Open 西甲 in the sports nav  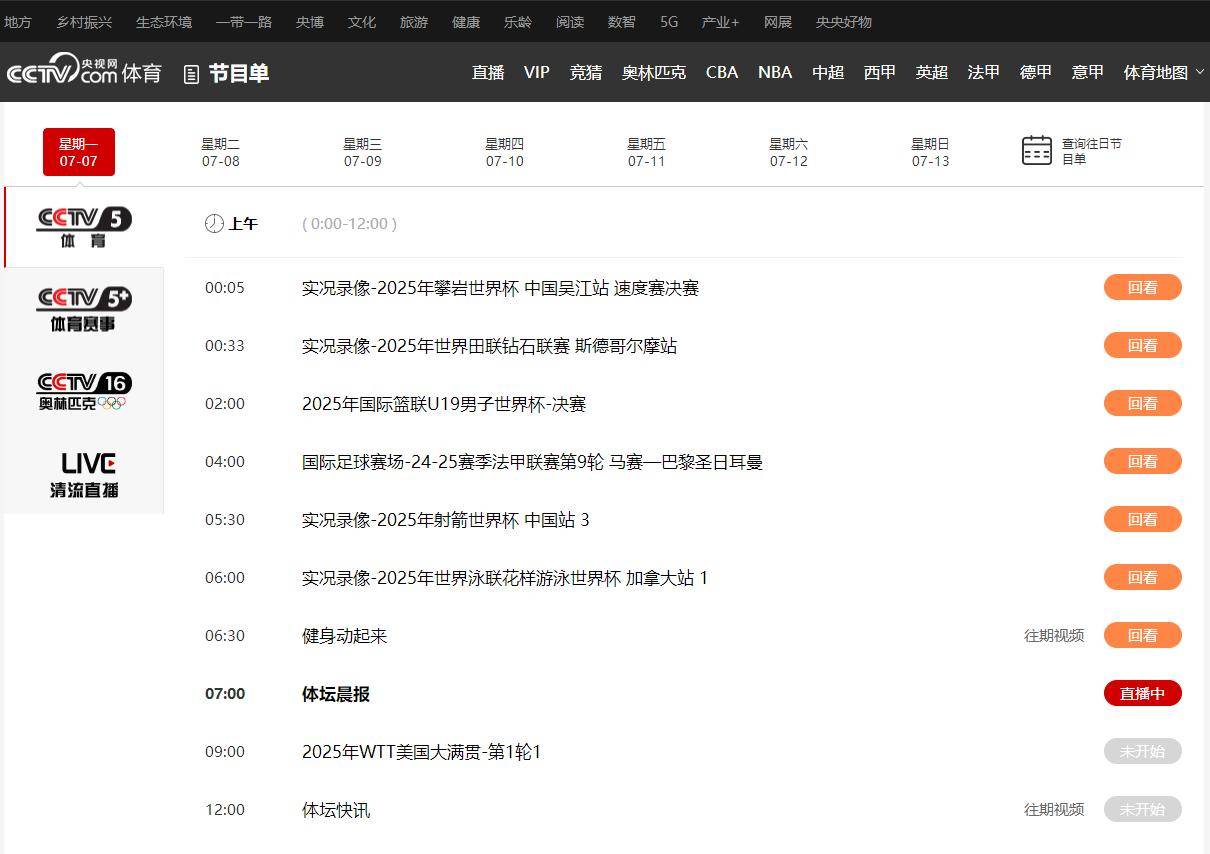click(880, 72)
